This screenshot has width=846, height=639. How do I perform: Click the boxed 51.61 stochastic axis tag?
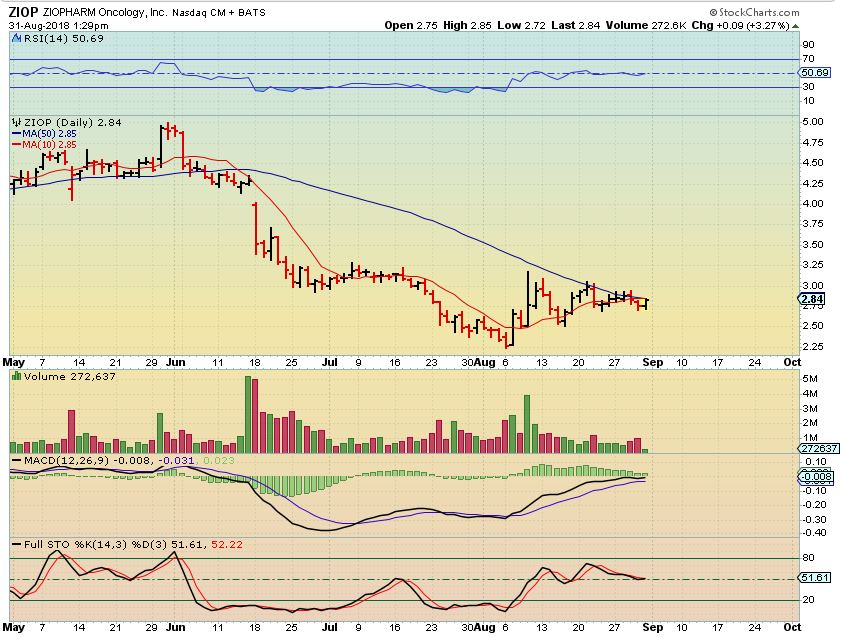pyautogui.click(x=815, y=577)
